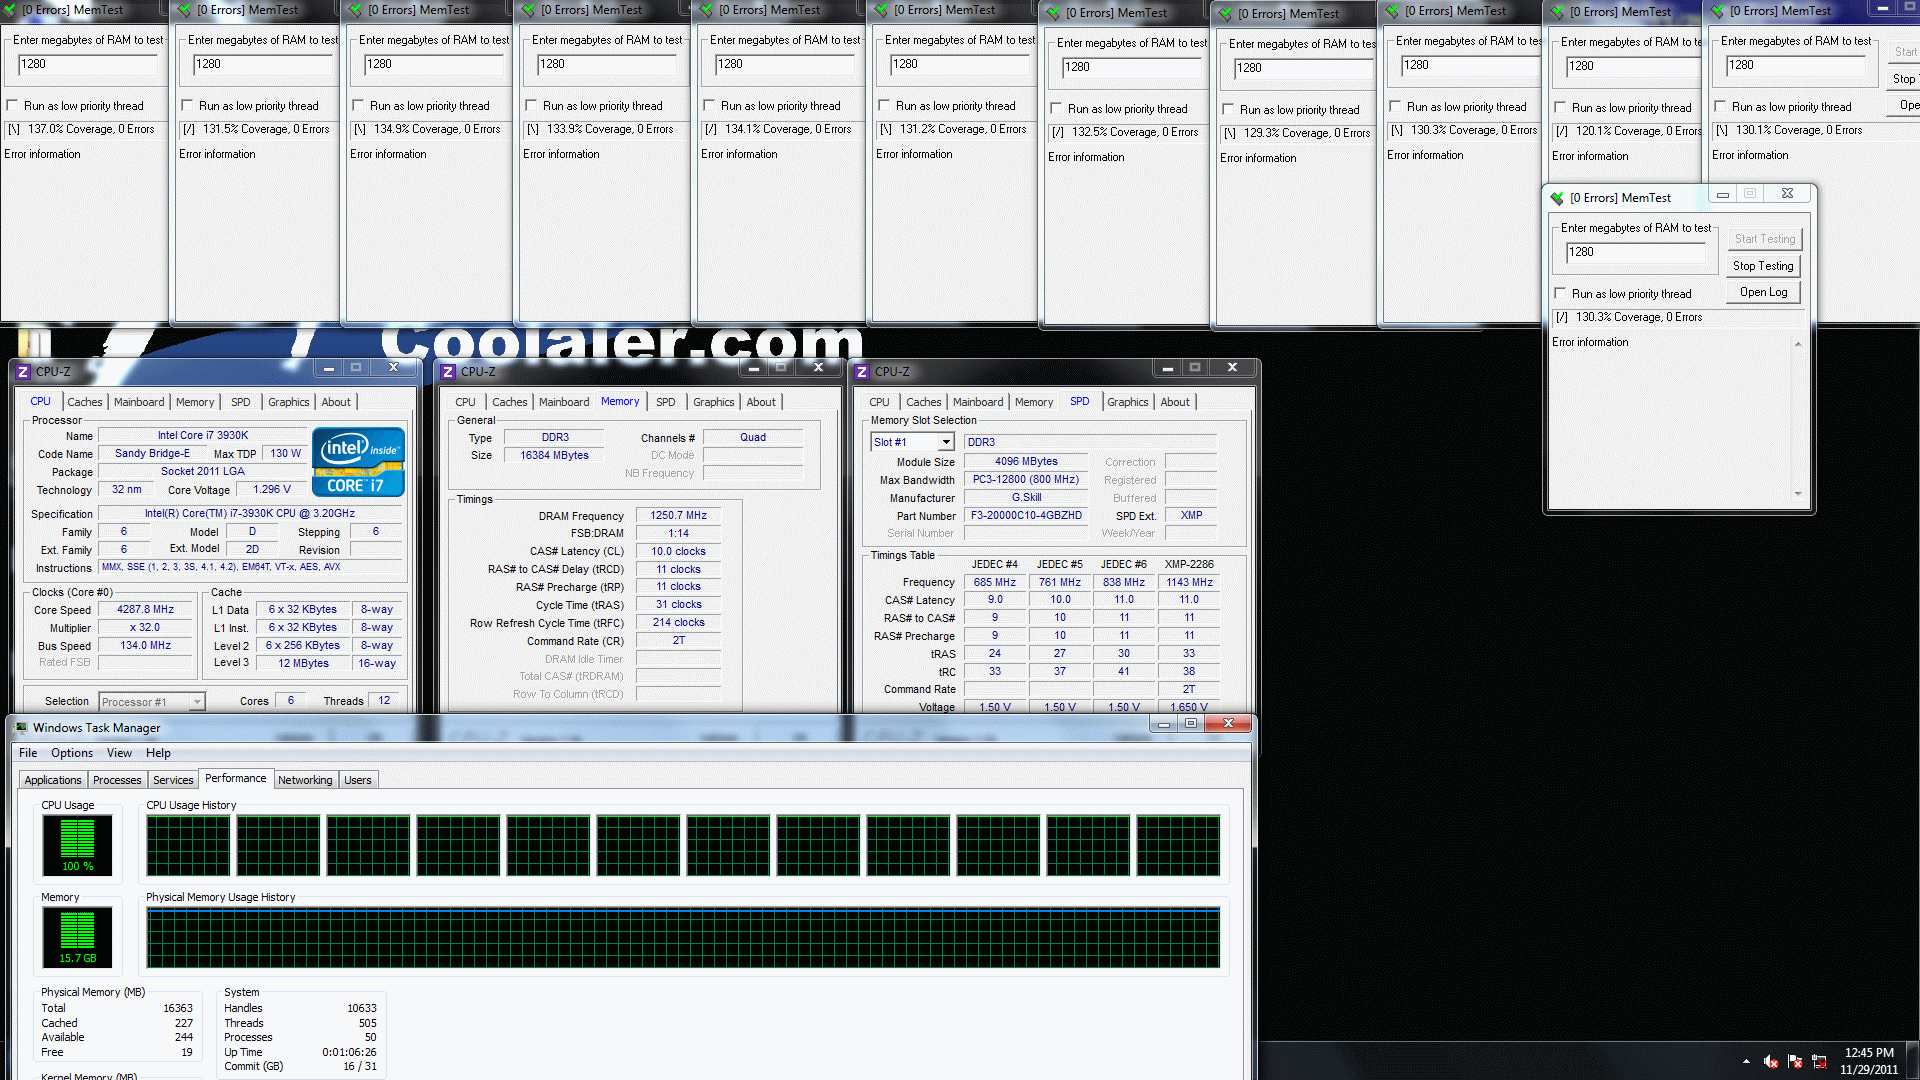This screenshot has width=1920, height=1080.
Task: Click title icon of MemTest window showing 131.5% coverage
Action: pyautogui.click(x=184, y=10)
